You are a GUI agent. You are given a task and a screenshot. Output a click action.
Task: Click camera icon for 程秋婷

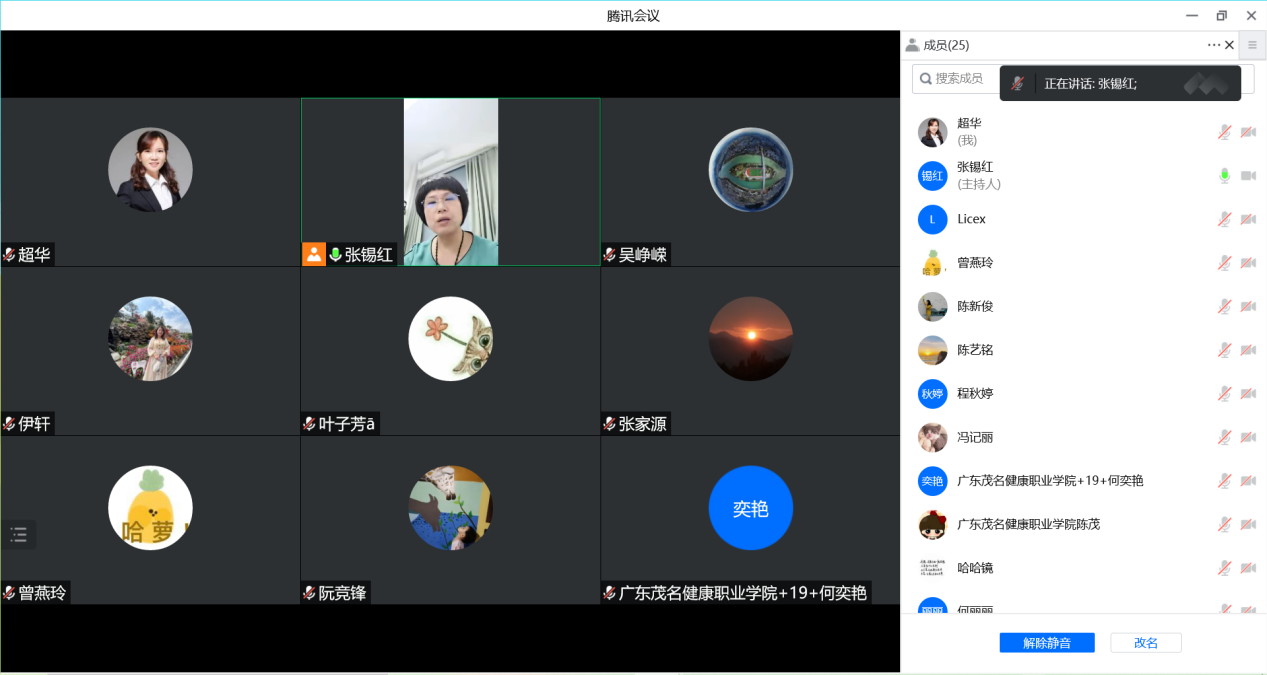click(x=1248, y=394)
